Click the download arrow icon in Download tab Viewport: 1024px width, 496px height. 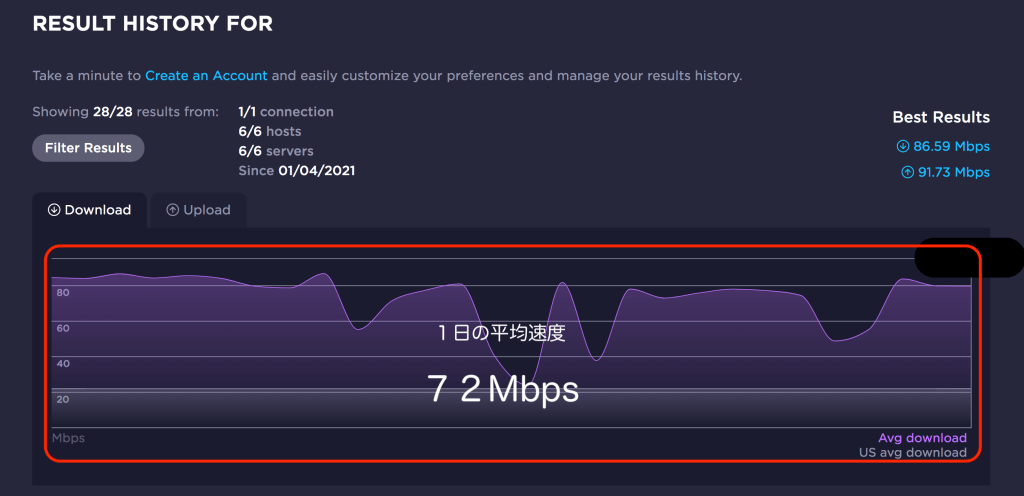54,210
